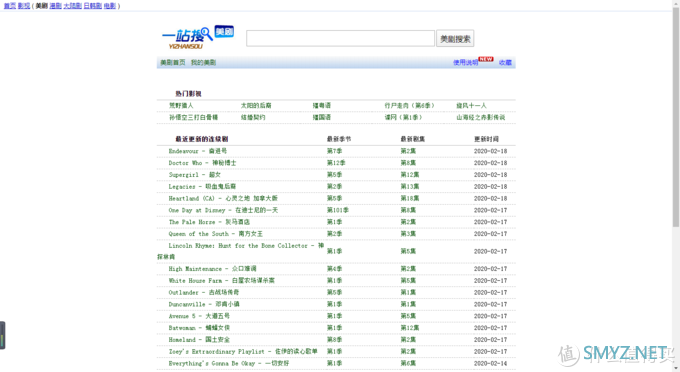Click the dark side widget at left edge
The height and width of the screenshot is (372, 680).
pos(2,335)
